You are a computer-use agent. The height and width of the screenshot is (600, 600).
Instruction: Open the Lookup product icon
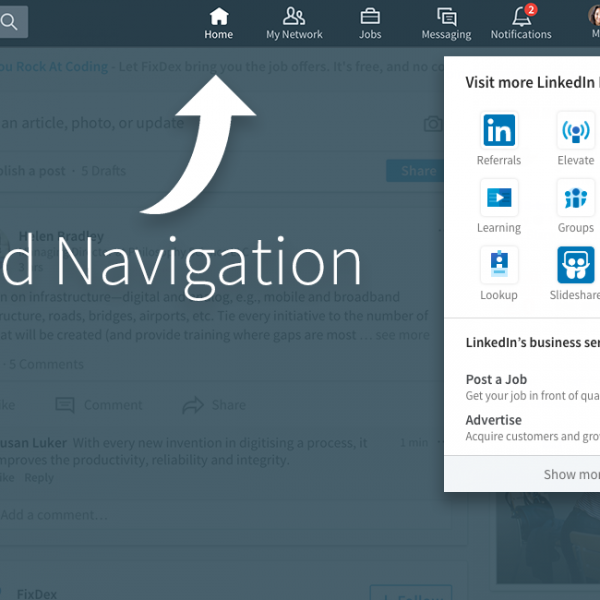pos(499,265)
